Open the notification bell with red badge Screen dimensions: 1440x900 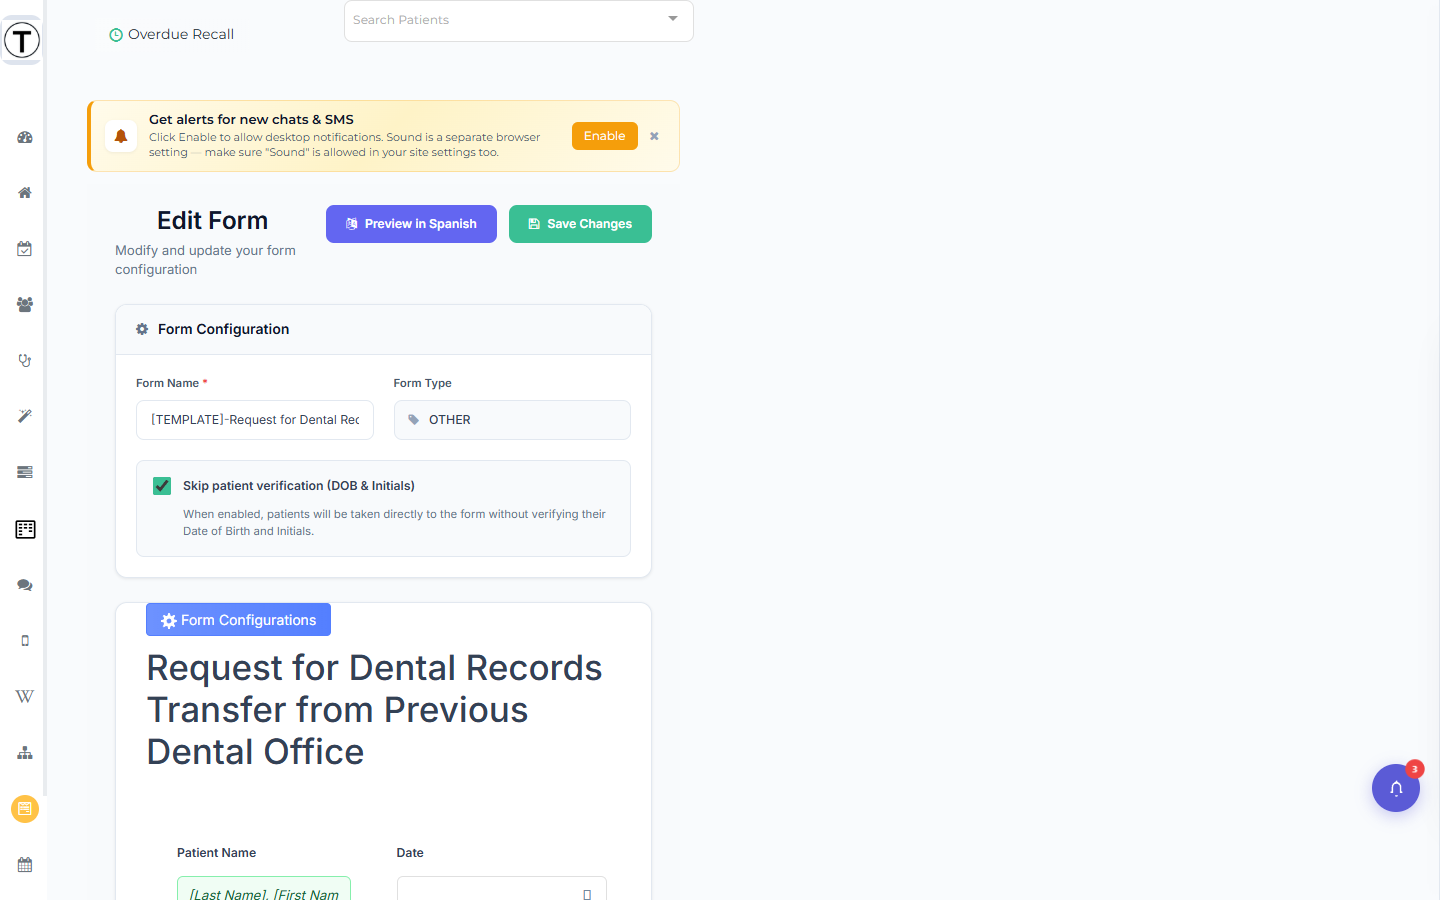pos(1396,788)
